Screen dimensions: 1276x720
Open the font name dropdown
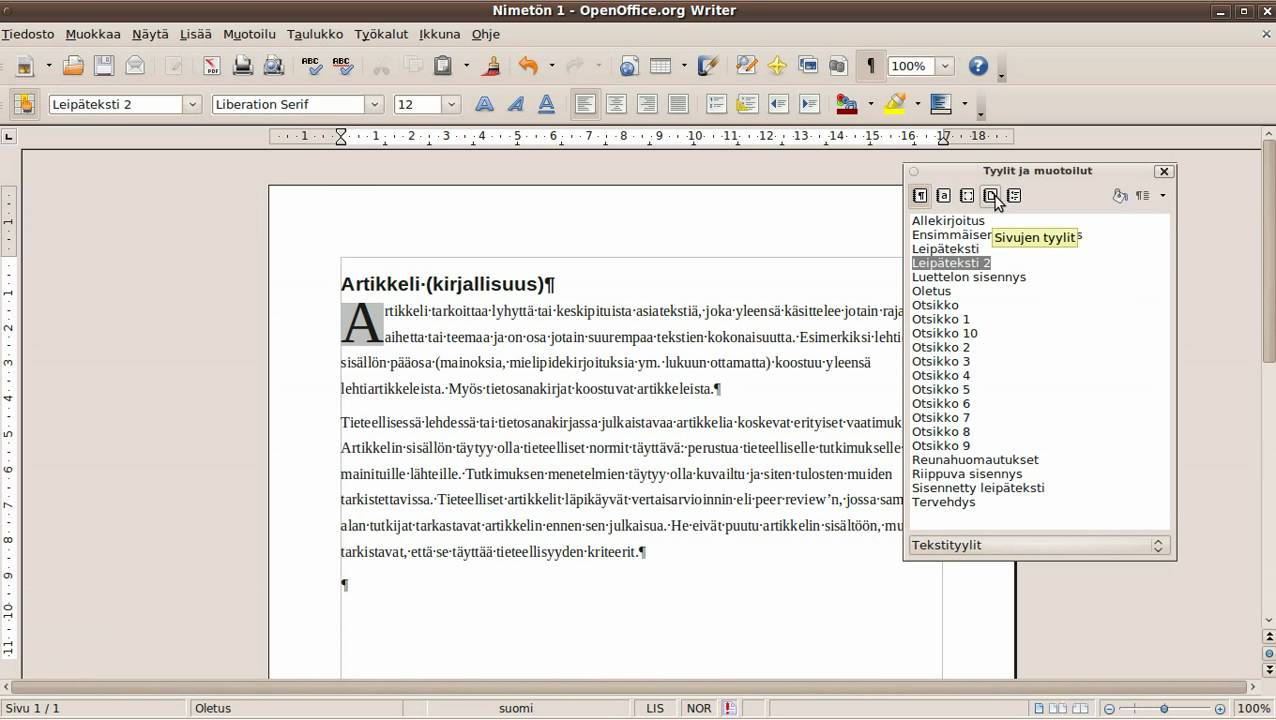[x=375, y=104]
